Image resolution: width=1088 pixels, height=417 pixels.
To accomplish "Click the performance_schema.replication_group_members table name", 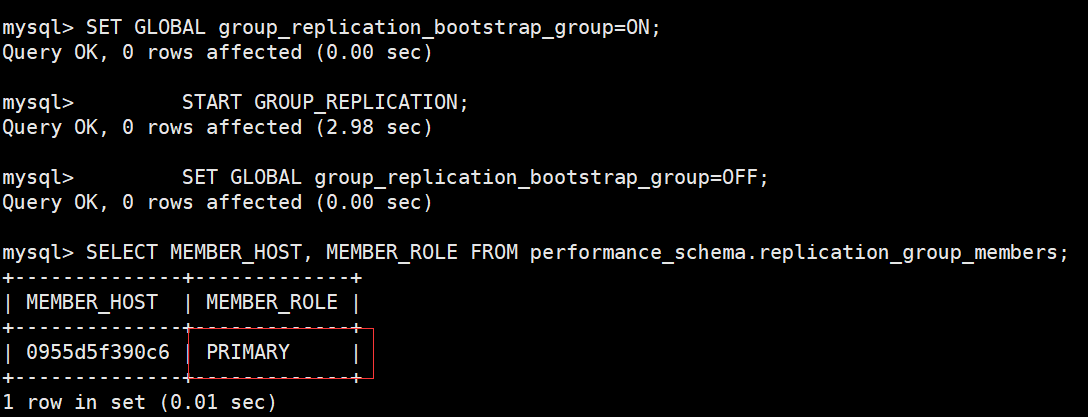I will [799, 253].
